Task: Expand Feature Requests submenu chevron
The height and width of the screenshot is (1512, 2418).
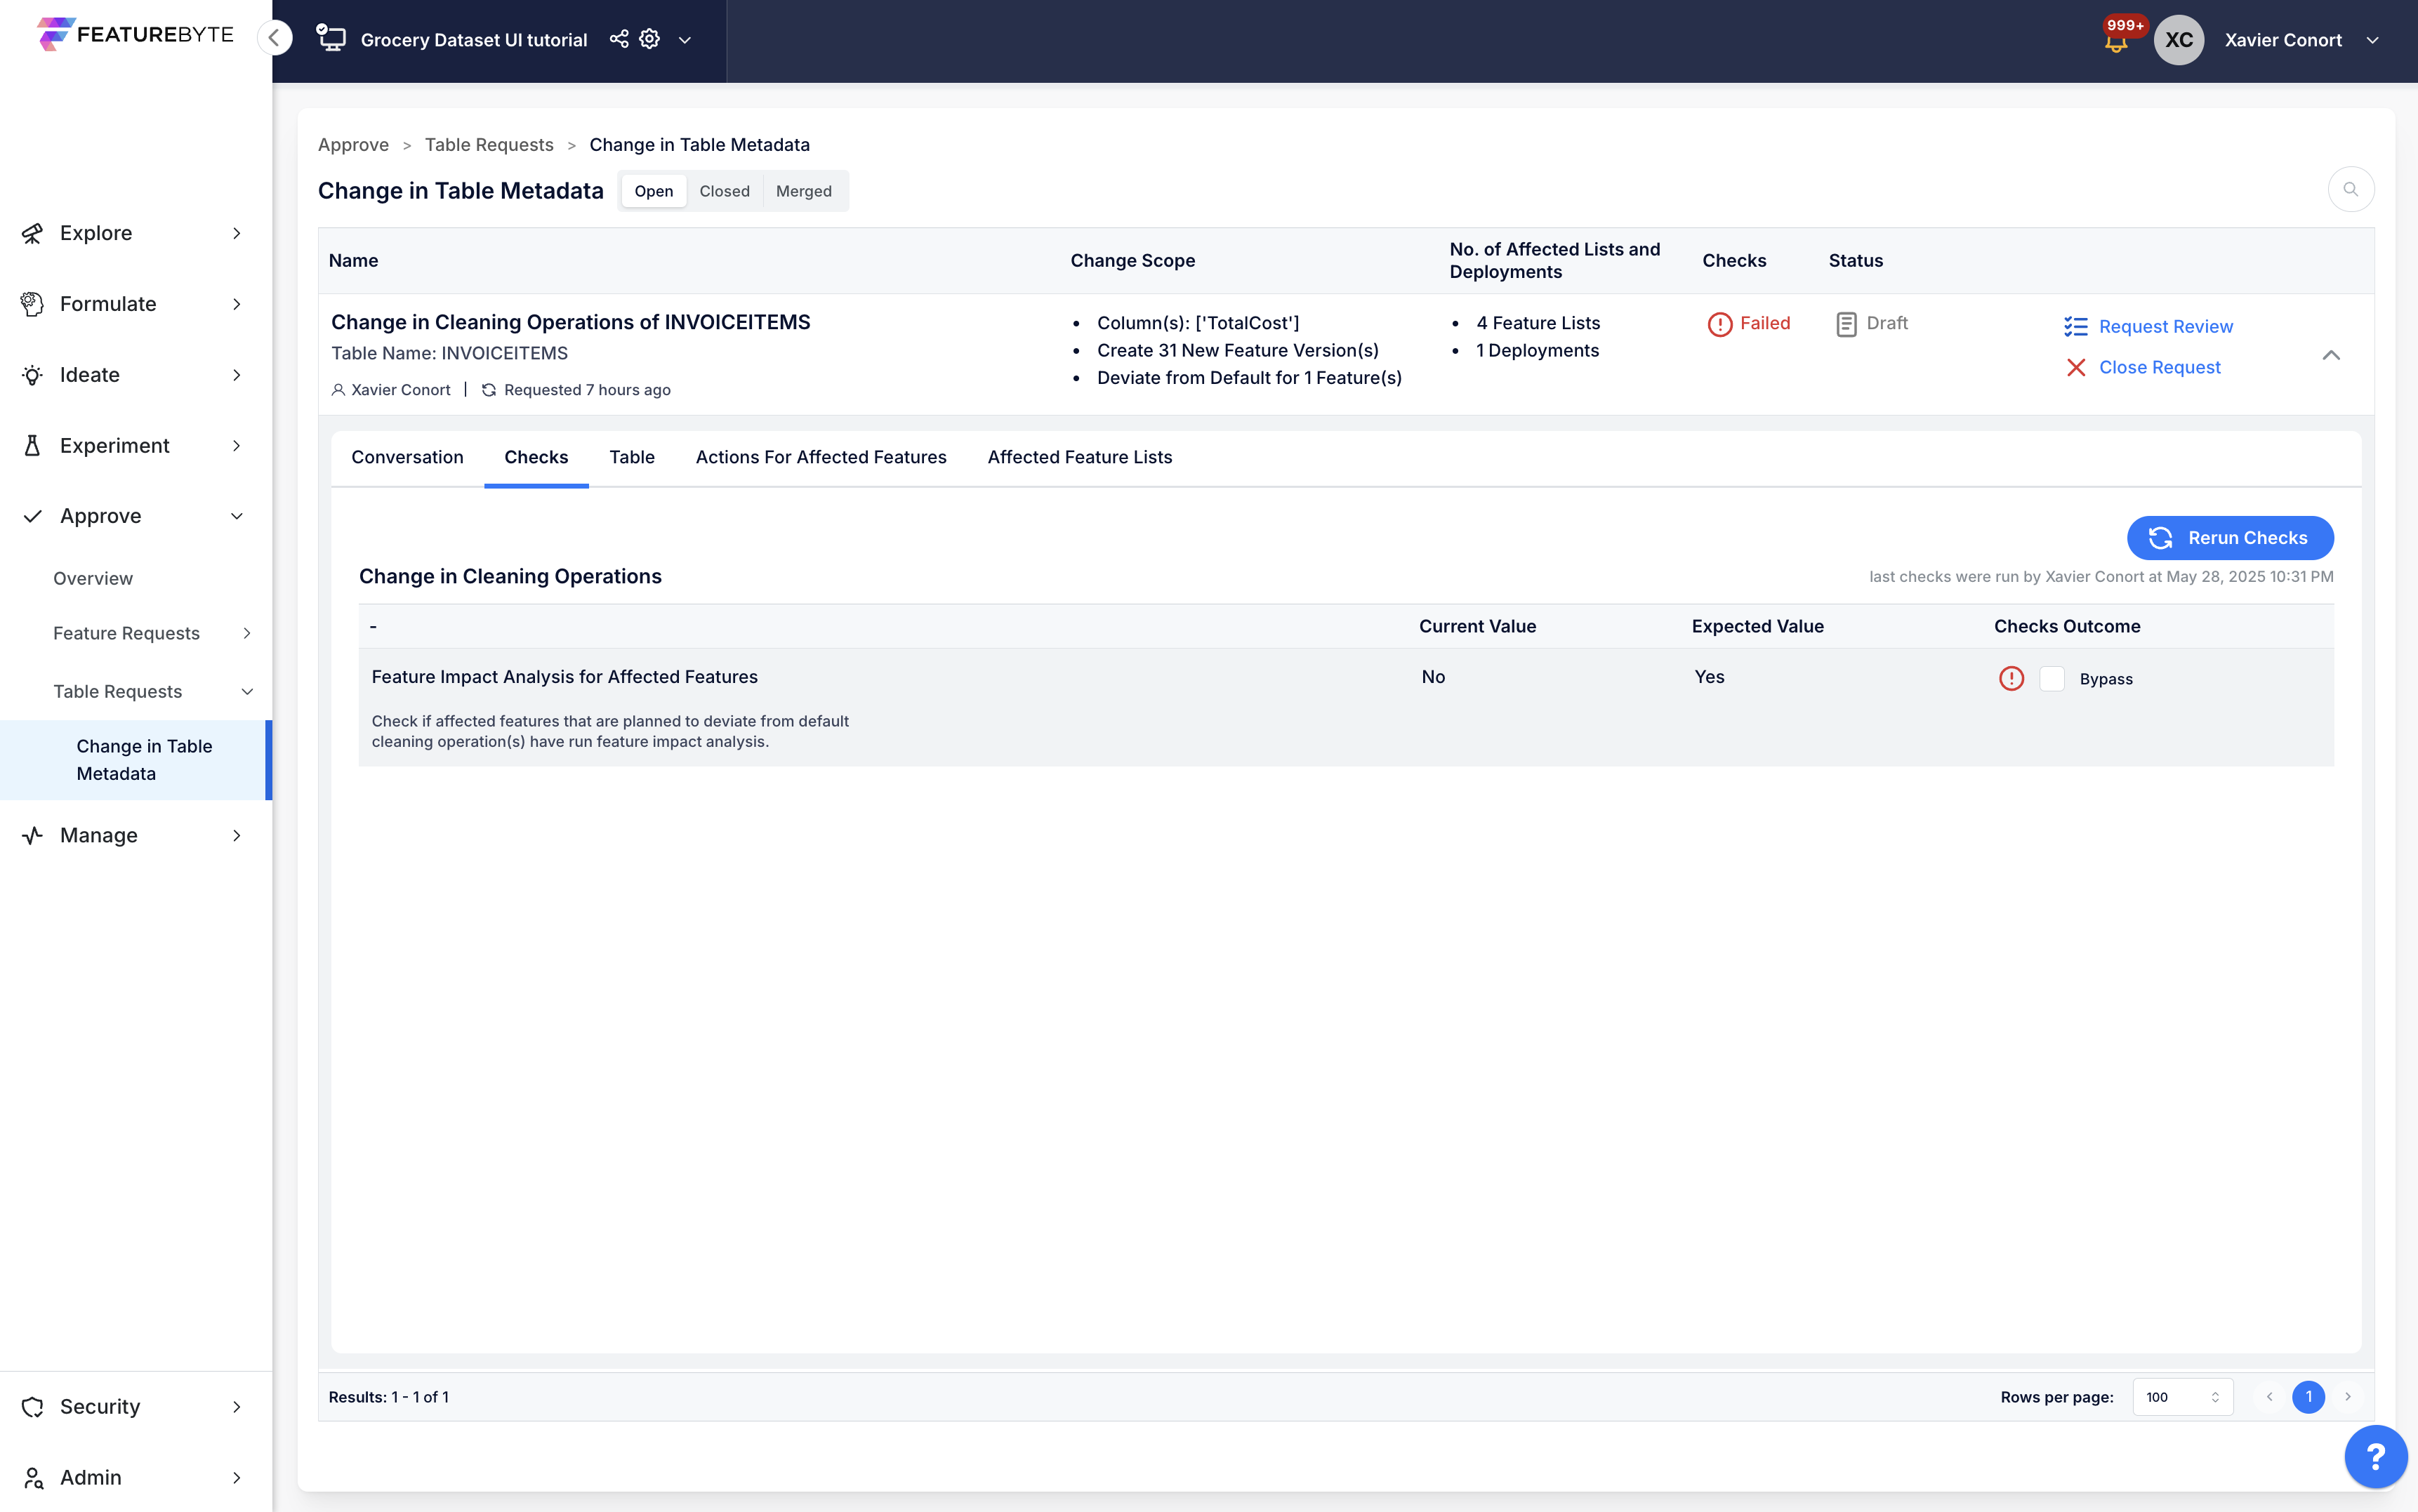Action: [247, 633]
